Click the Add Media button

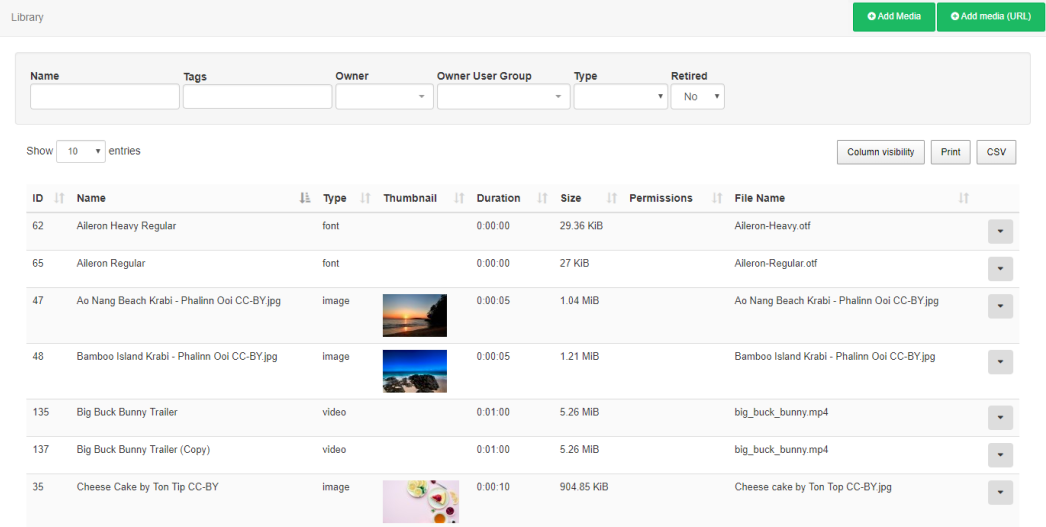coord(894,17)
